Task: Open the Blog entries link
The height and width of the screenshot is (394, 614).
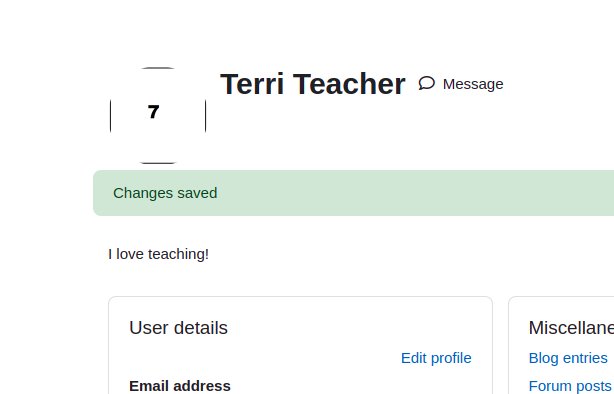Action: (x=568, y=358)
